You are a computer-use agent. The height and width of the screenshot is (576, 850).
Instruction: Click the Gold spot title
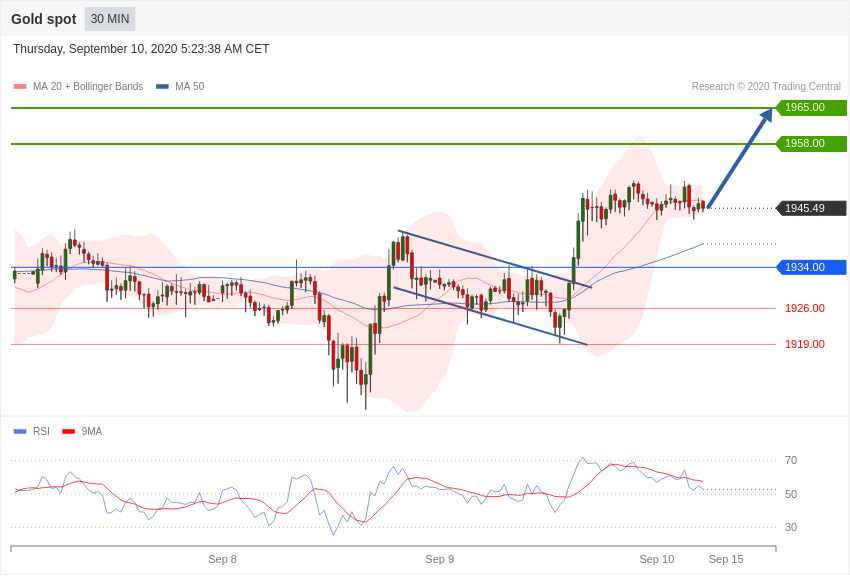click(44, 19)
